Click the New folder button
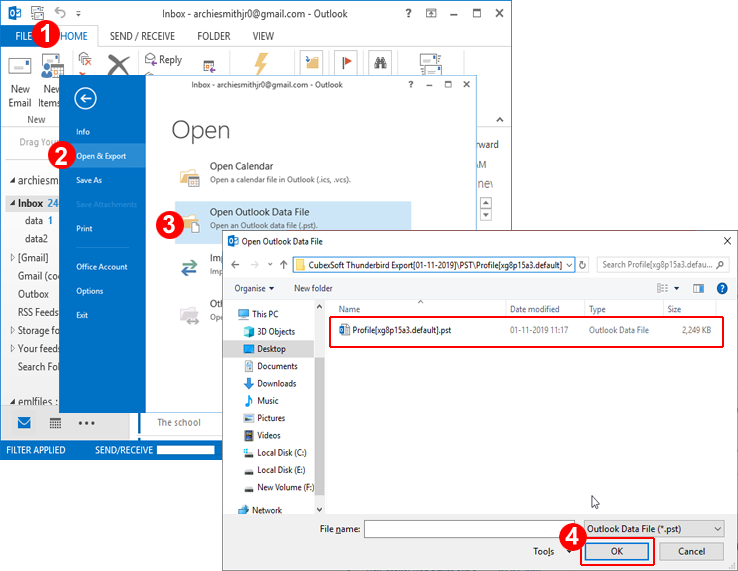The height and width of the screenshot is (571, 738). click(313, 288)
